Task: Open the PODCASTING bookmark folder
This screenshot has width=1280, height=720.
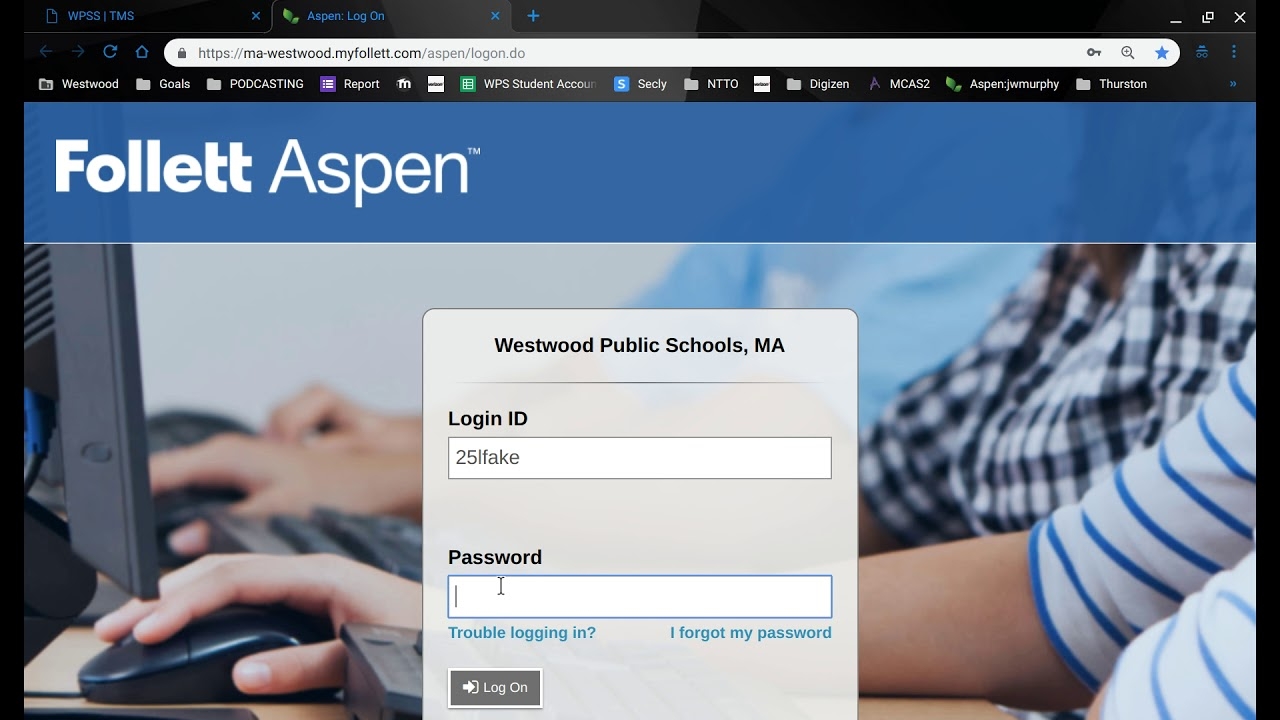Action: [x=255, y=84]
